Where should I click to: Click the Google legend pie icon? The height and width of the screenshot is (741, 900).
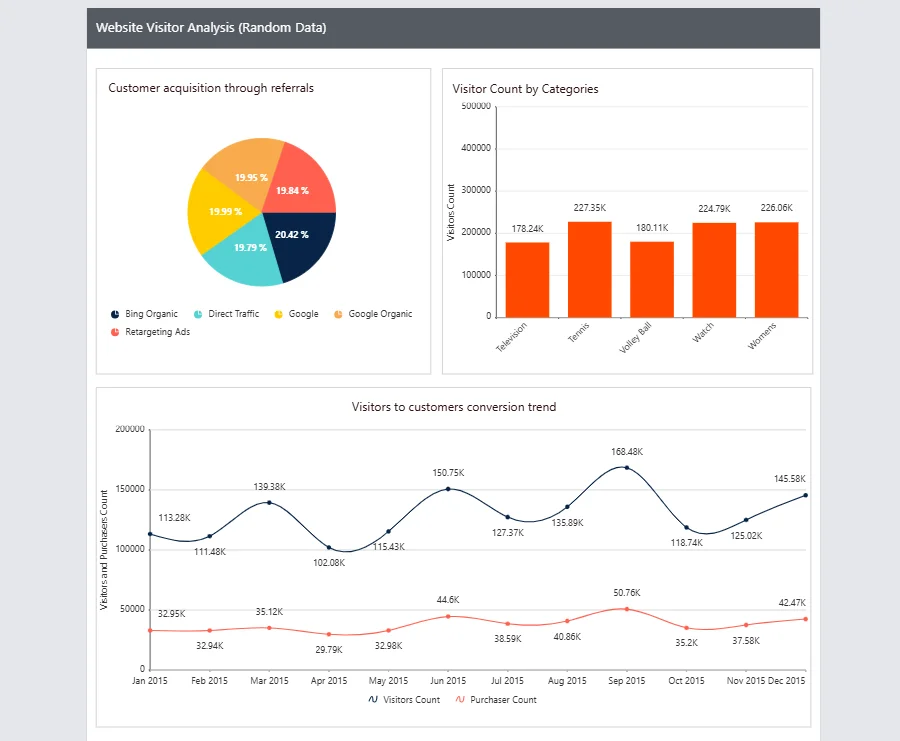tap(278, 314)
